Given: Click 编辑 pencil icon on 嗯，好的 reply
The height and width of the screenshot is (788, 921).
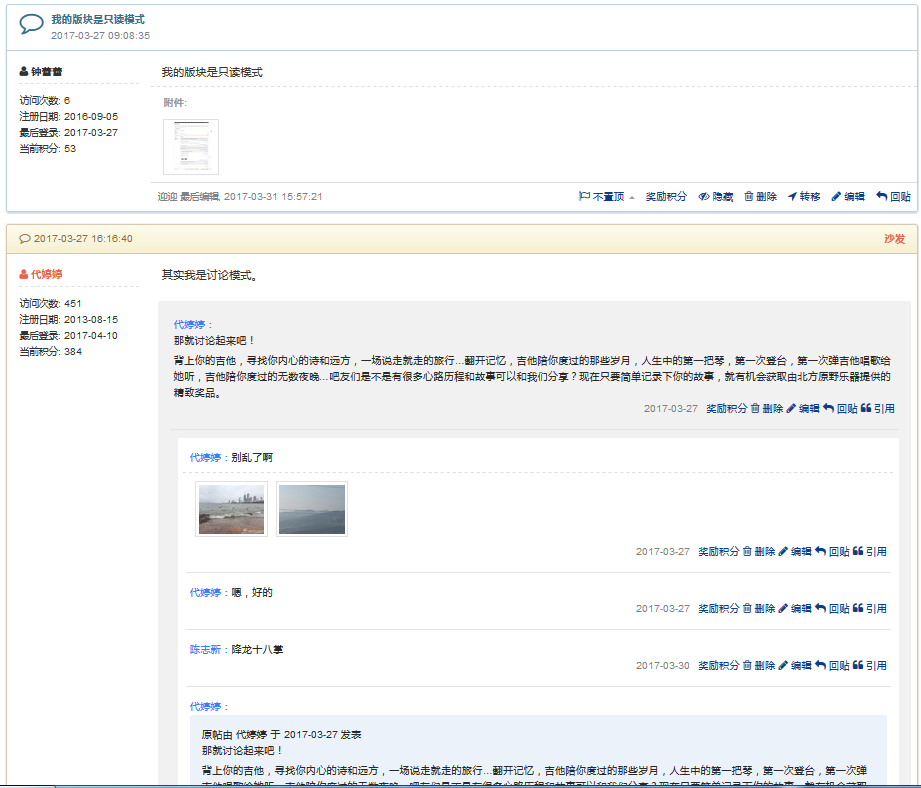Looking at the screenshot, I should [x=783, y=608].
